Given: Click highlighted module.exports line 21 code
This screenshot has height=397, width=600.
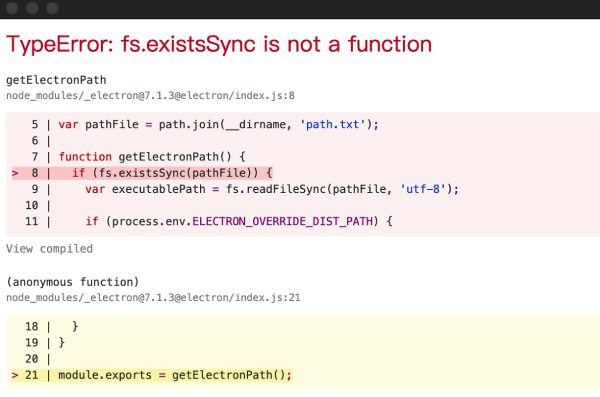Looking at the screenshot, I should tap(175, 375).
